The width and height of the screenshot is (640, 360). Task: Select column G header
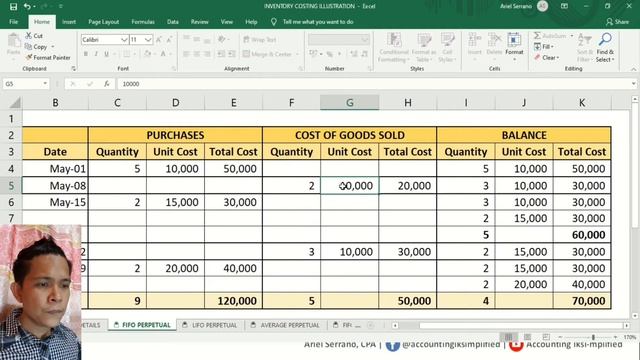[x=349, y=102]
